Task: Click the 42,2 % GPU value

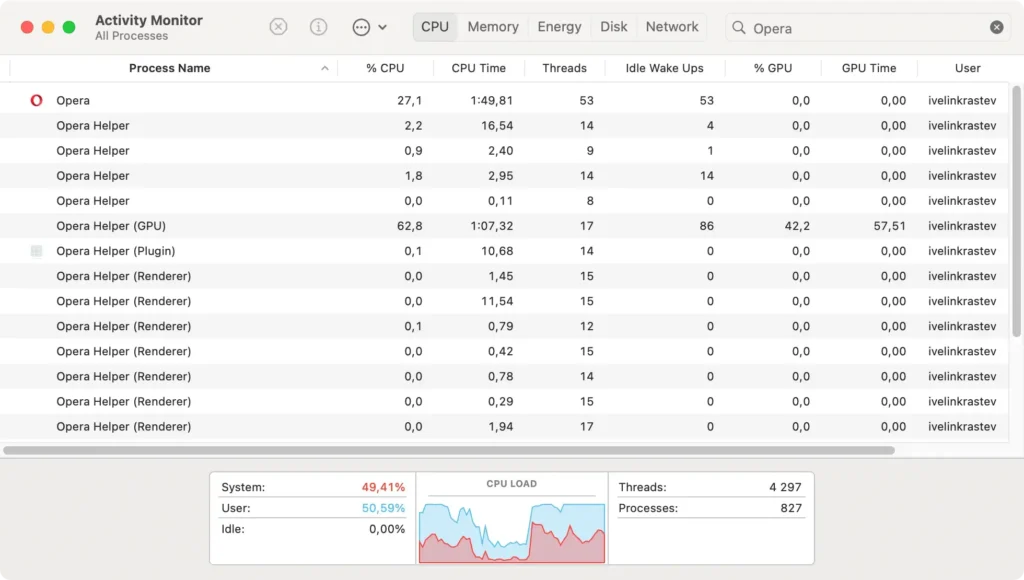Action: click(x=797, y=226)
